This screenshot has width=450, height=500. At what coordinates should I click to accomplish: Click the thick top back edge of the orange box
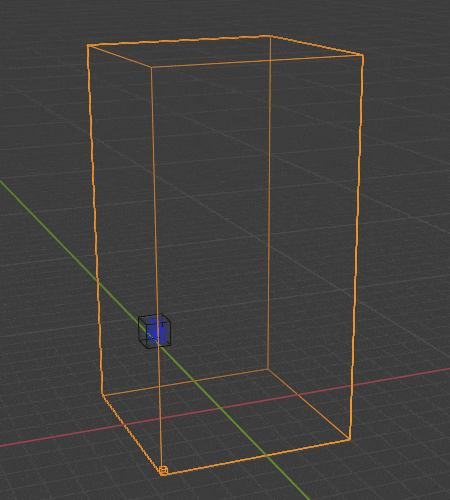coord(179,40)
